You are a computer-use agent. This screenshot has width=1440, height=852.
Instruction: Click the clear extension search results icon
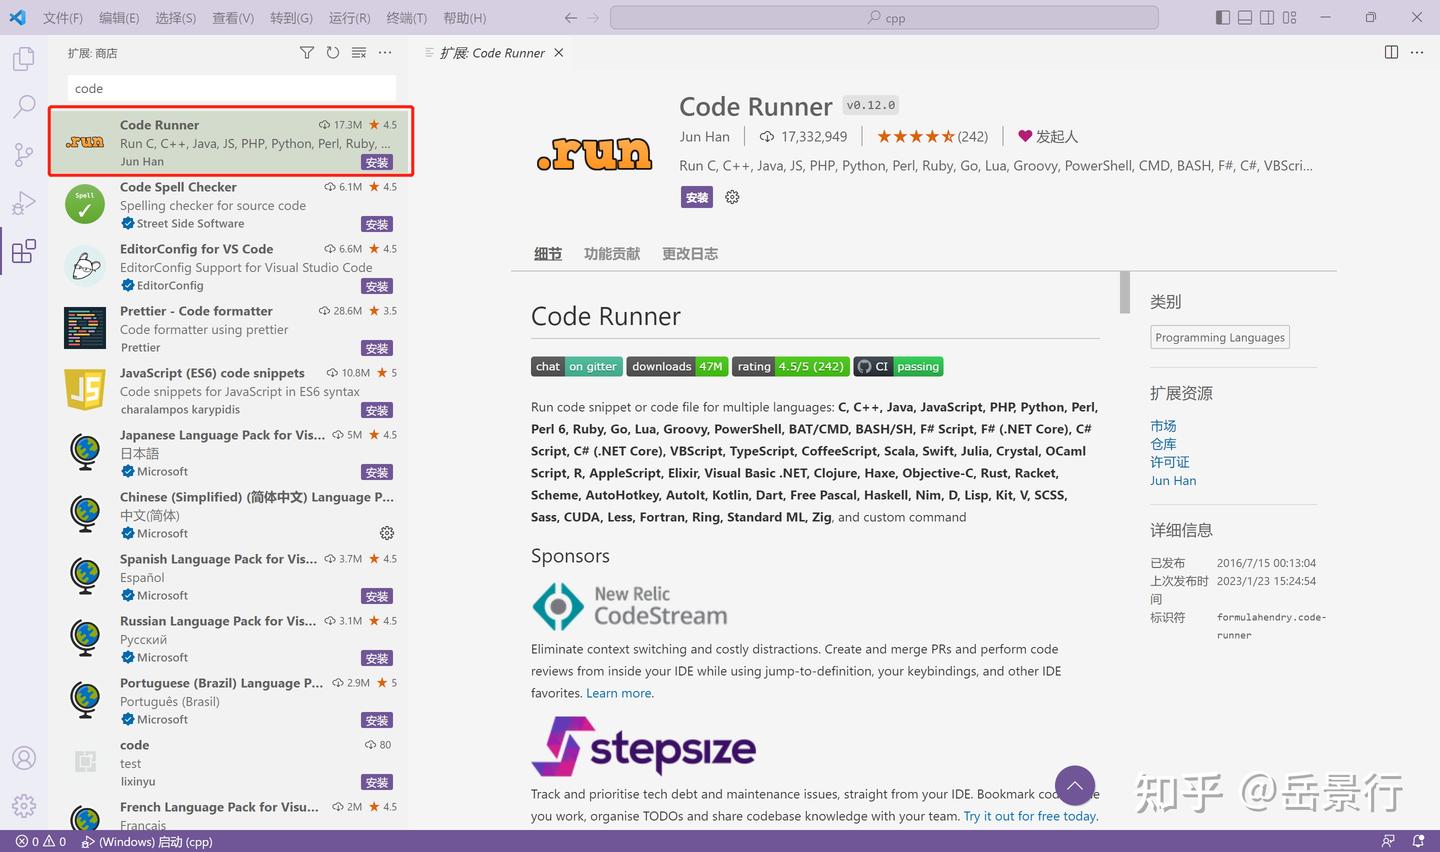pyautogui.click(x=359, y=52)
